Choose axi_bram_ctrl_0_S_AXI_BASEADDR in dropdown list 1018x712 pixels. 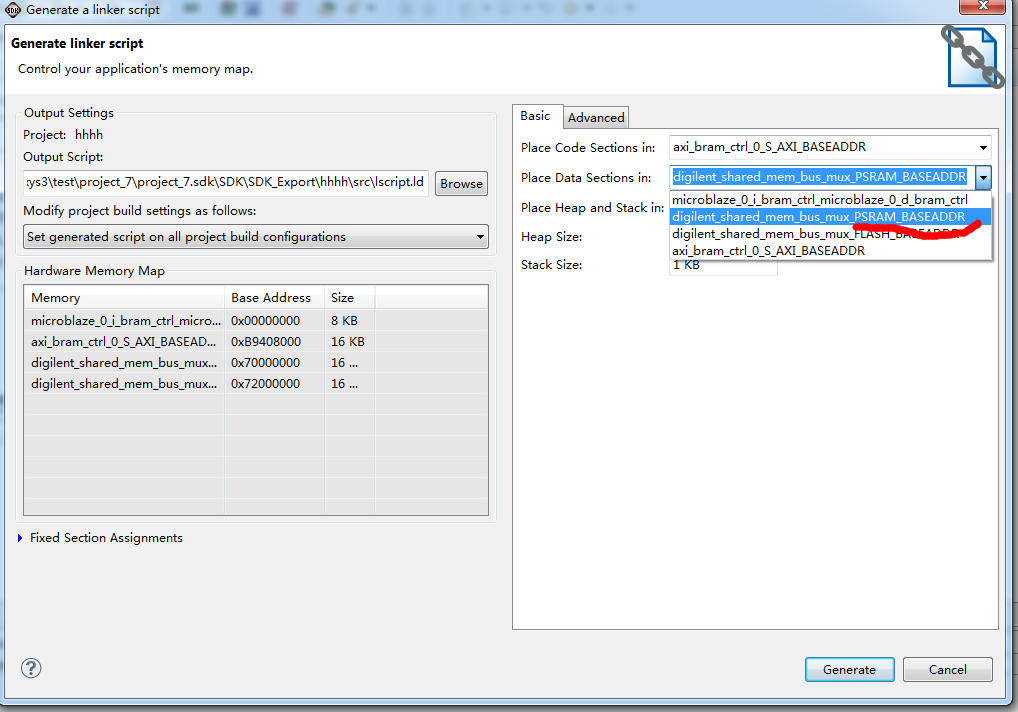point(830,251)
